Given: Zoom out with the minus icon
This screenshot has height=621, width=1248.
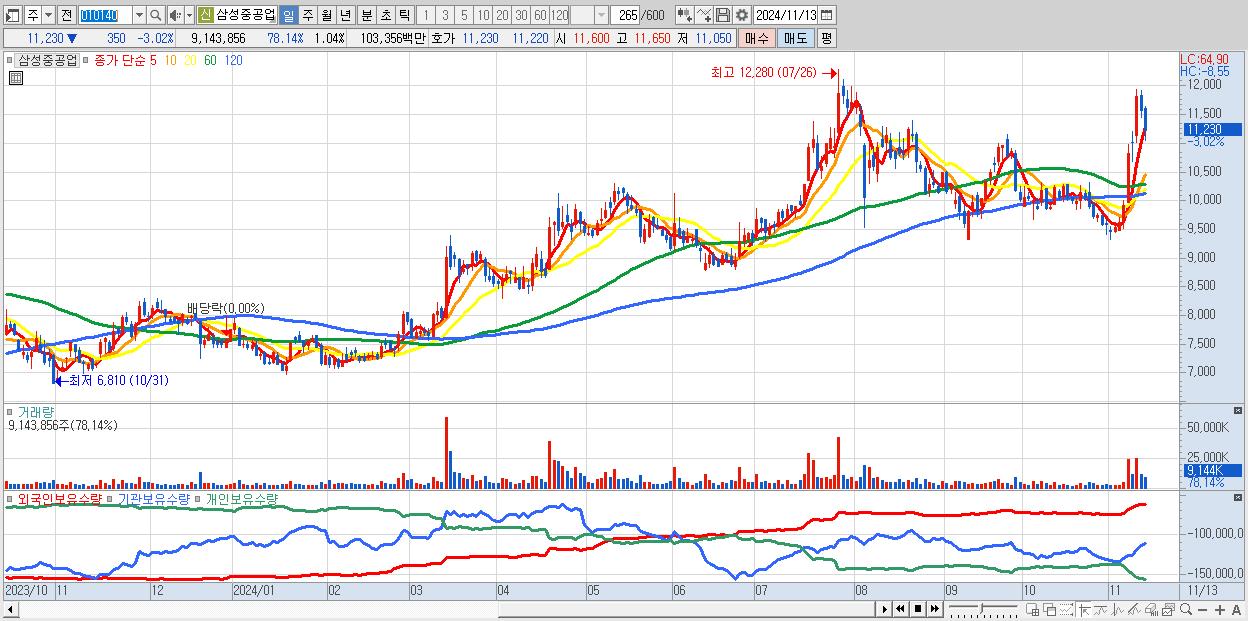Looking at the screenshot, I should (x=1202, y=610).
